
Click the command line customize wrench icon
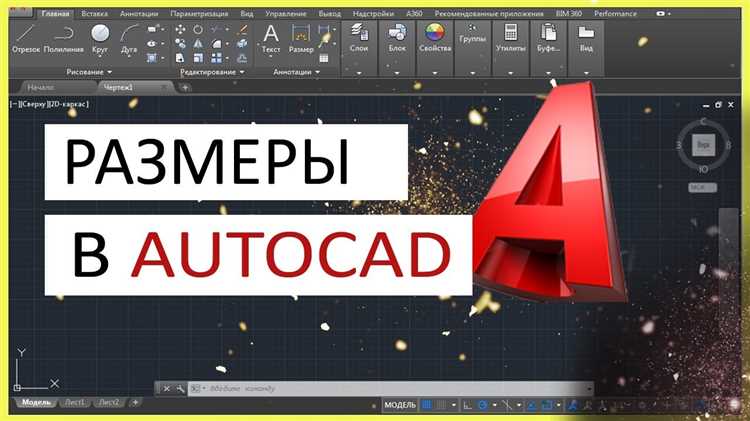[x=180, y=389]
